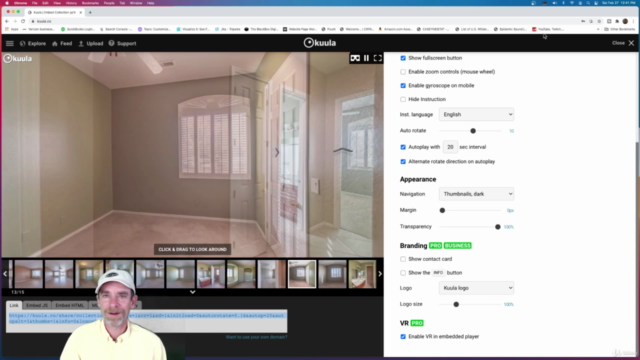Click the share link URL text box
The image size is (640, 360).
(147, 321)
